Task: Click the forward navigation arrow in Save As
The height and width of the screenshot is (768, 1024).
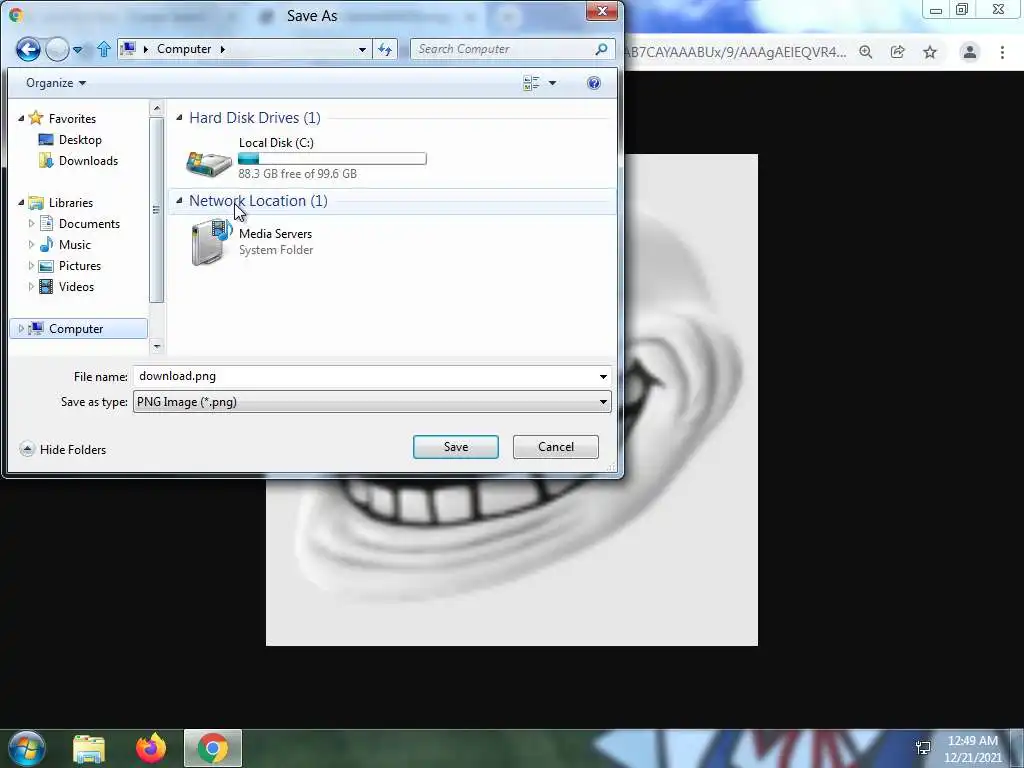Action: point(57,49)
